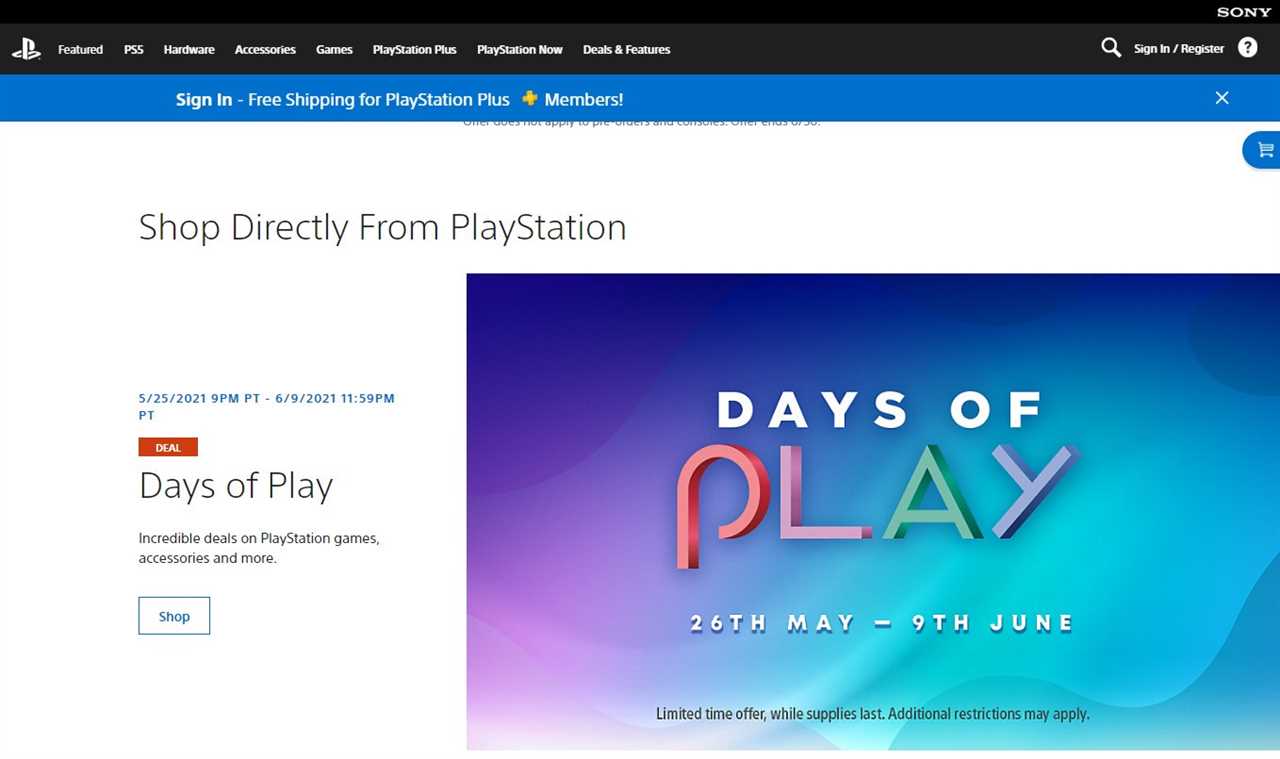This screenshot has height=759, width=1280.
Task: Open the Deals & Features menu
Action: tap(626, 49)
